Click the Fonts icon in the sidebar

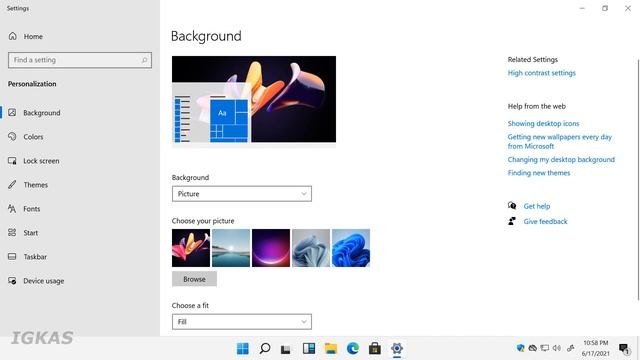pyautogui.click(x=12, y=209)
